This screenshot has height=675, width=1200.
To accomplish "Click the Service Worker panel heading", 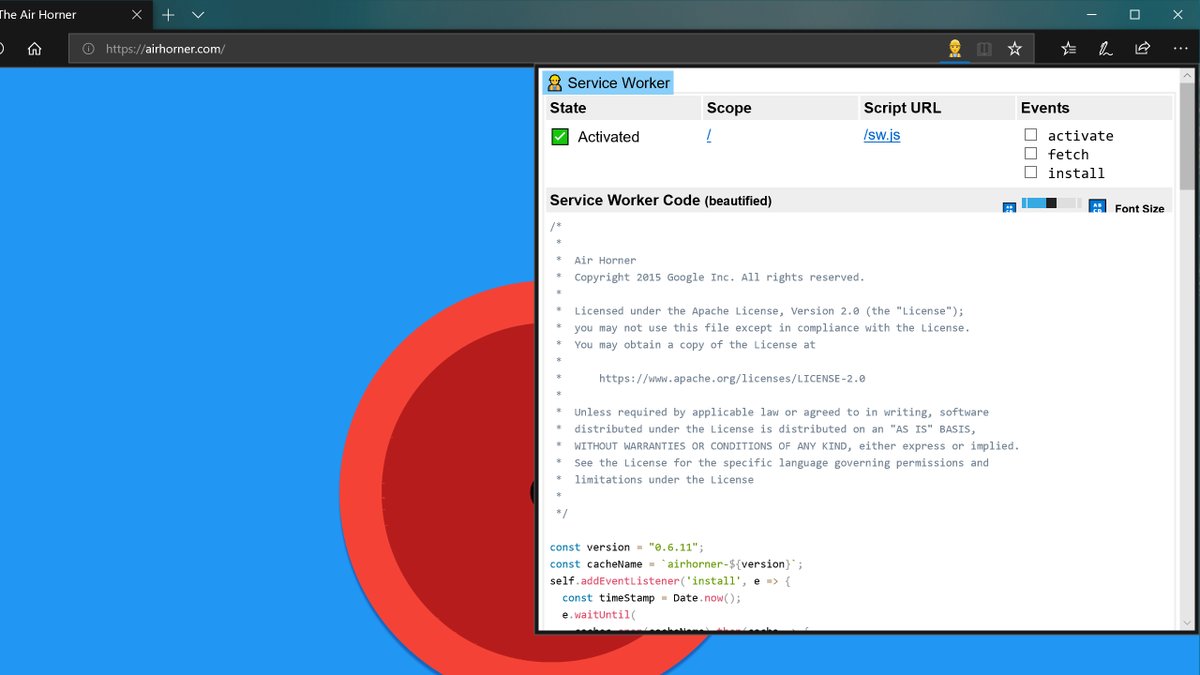I will click(x=608, y=83).
